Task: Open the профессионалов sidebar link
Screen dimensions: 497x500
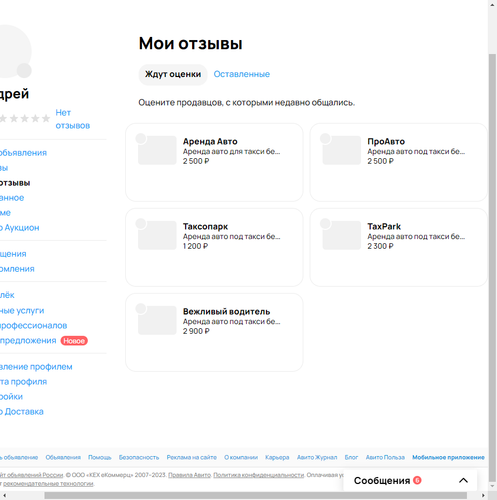Action: 33,325
